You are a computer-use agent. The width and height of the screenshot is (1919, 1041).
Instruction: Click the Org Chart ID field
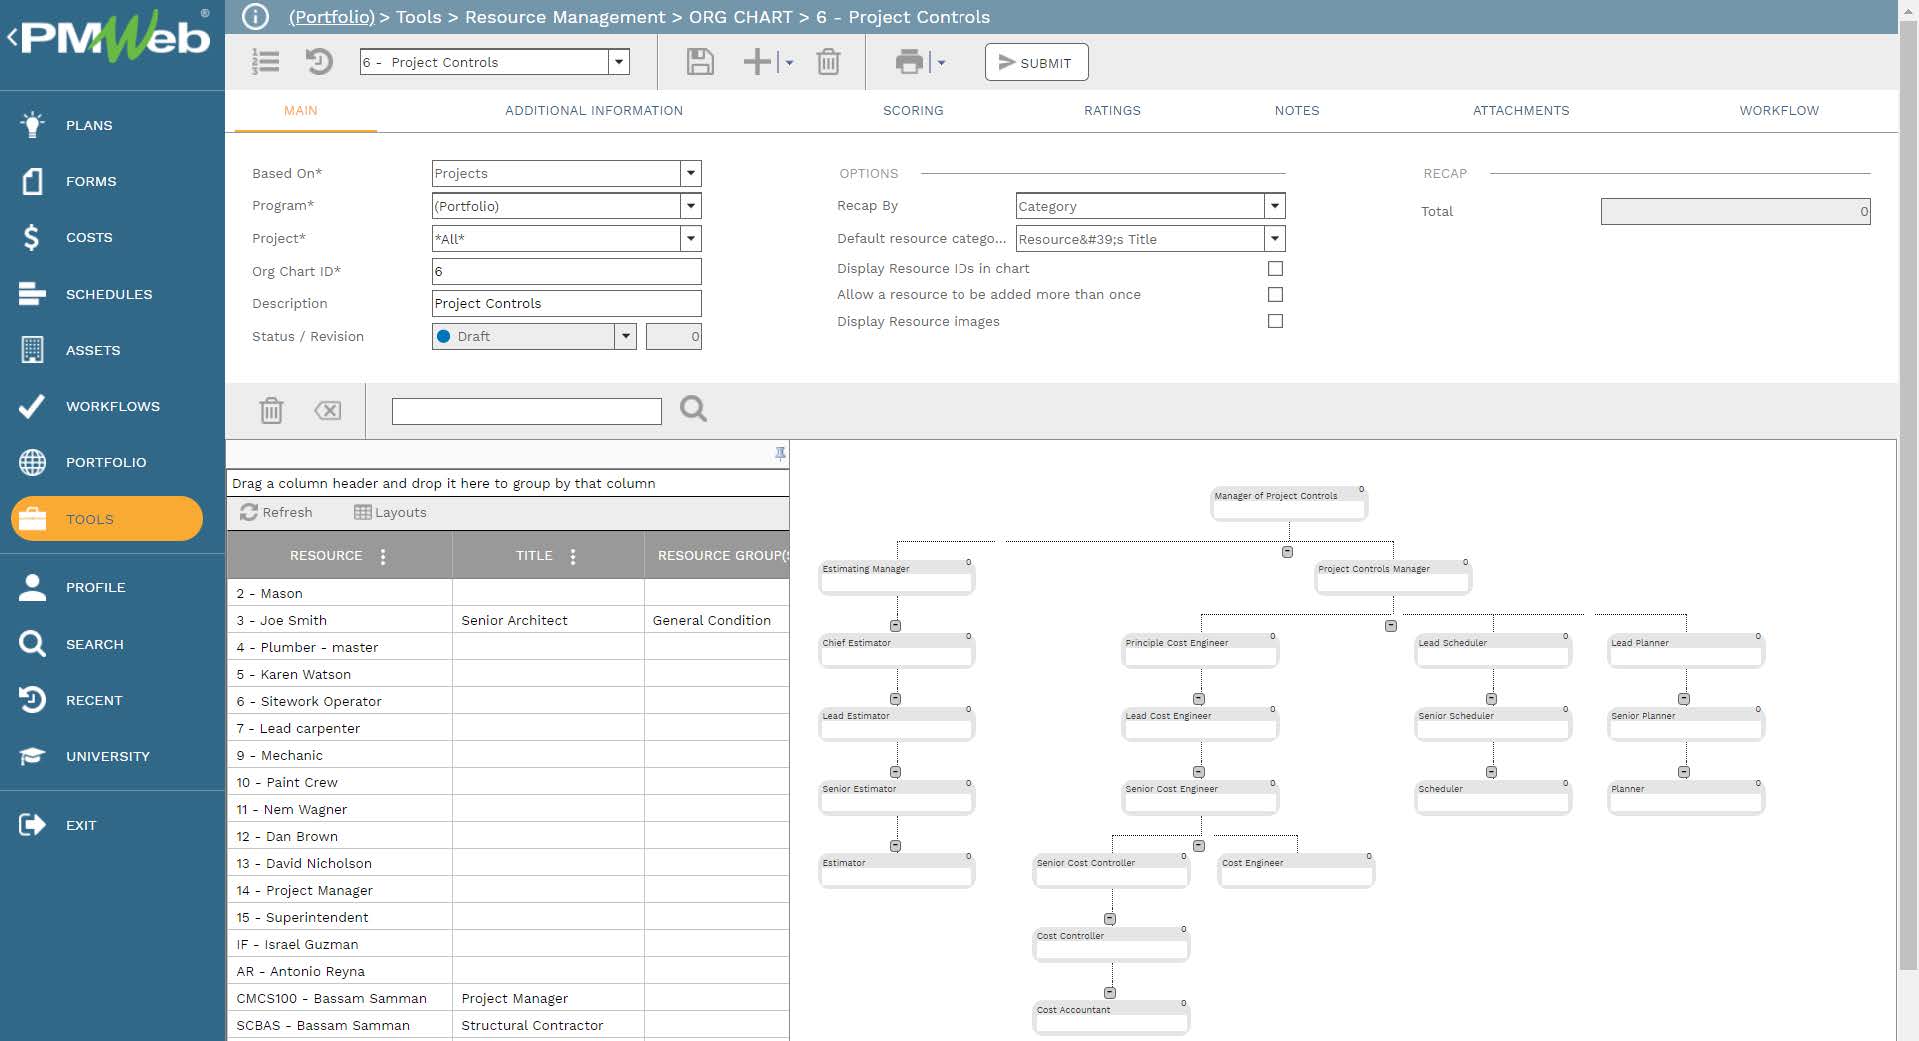[566, 271]
